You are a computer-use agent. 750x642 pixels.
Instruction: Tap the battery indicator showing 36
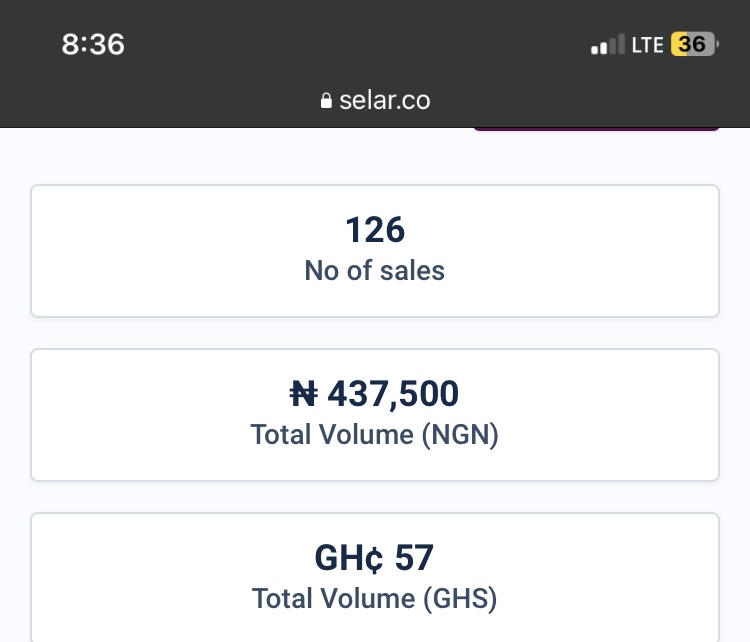click(692, 44)
